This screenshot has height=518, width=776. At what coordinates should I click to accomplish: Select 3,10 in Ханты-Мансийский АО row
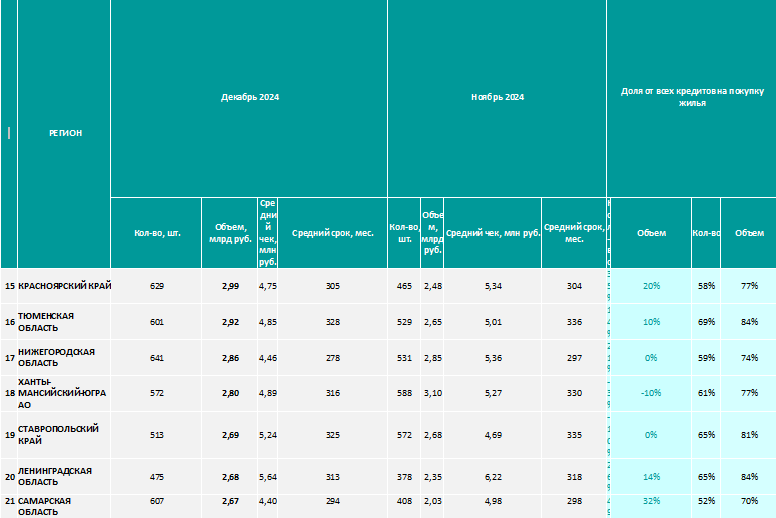[x=433, y=393]
